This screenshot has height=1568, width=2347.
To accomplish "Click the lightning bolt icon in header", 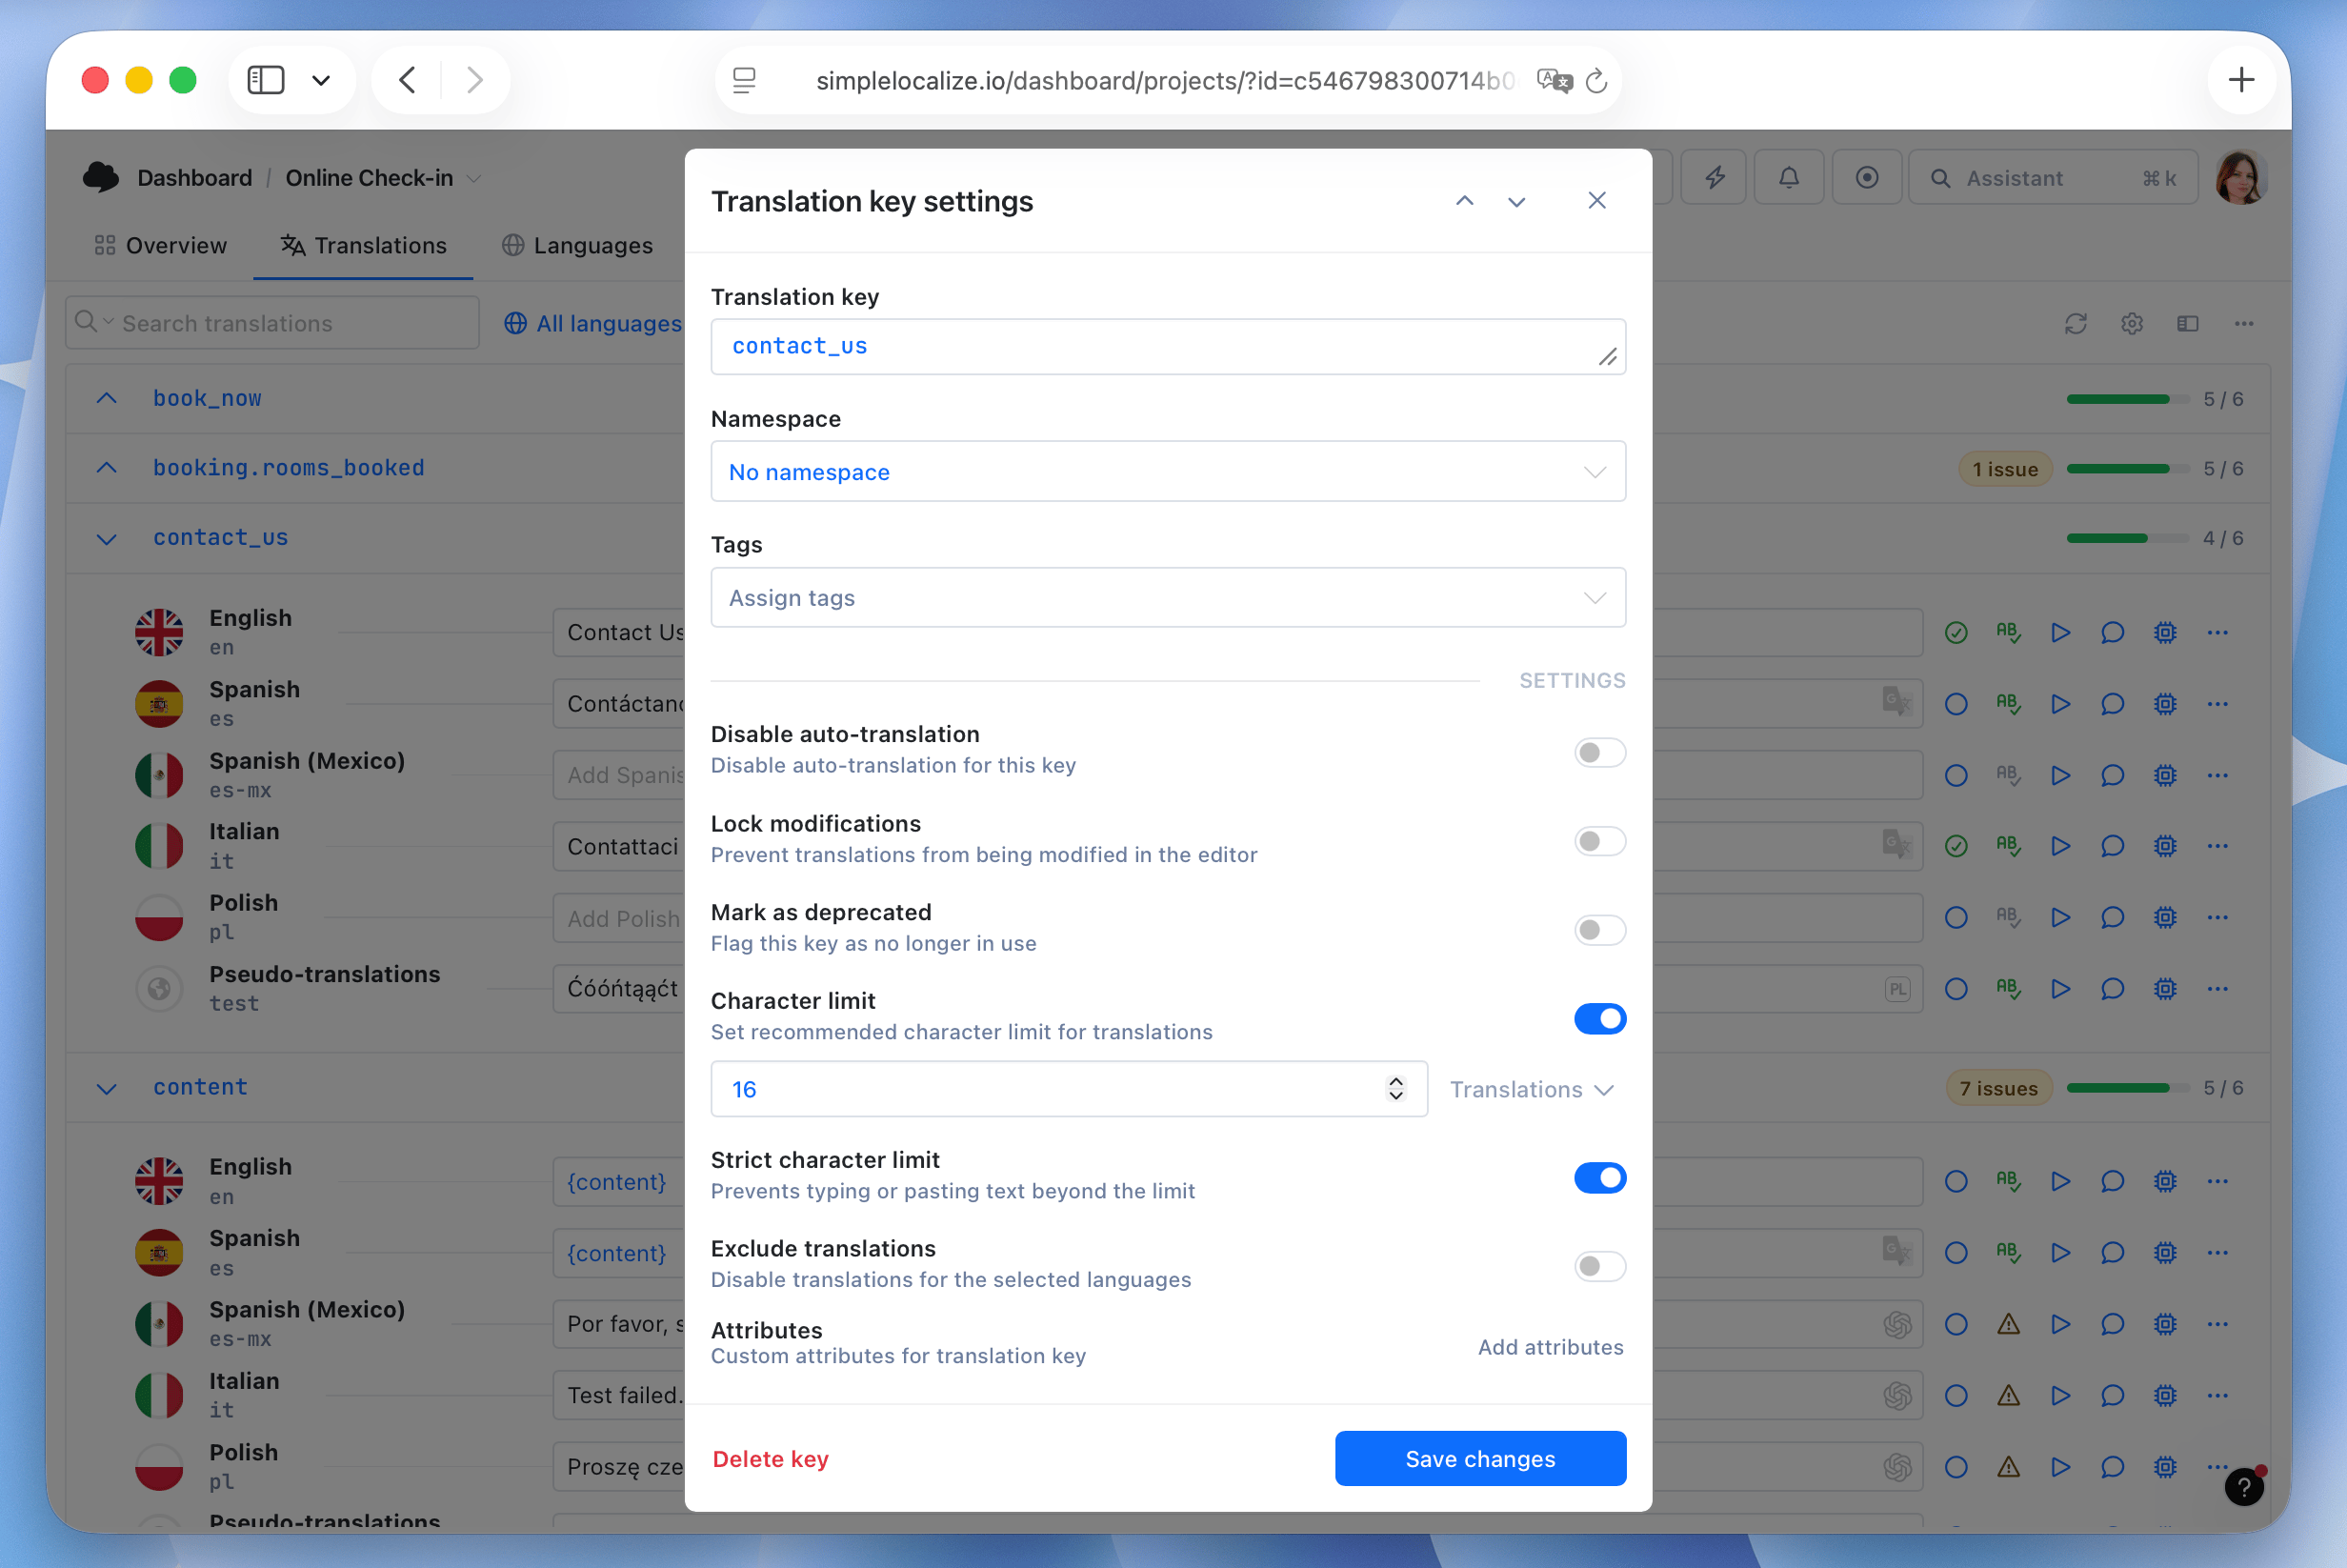I will [x=1714, y=178].
